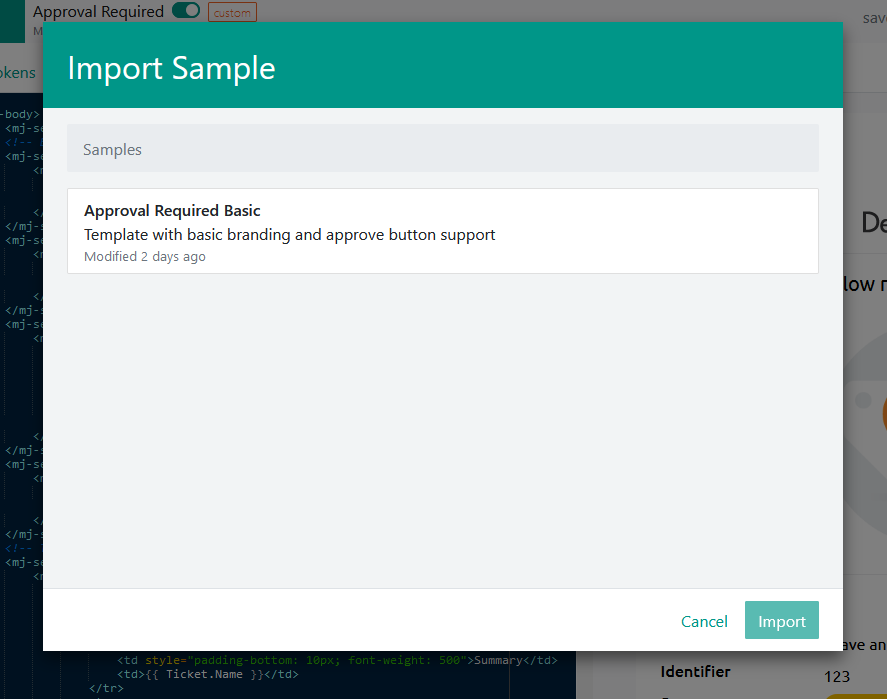
Task: Click the custom tag badge
Action: pyautogui.click(x=232, y=12)
